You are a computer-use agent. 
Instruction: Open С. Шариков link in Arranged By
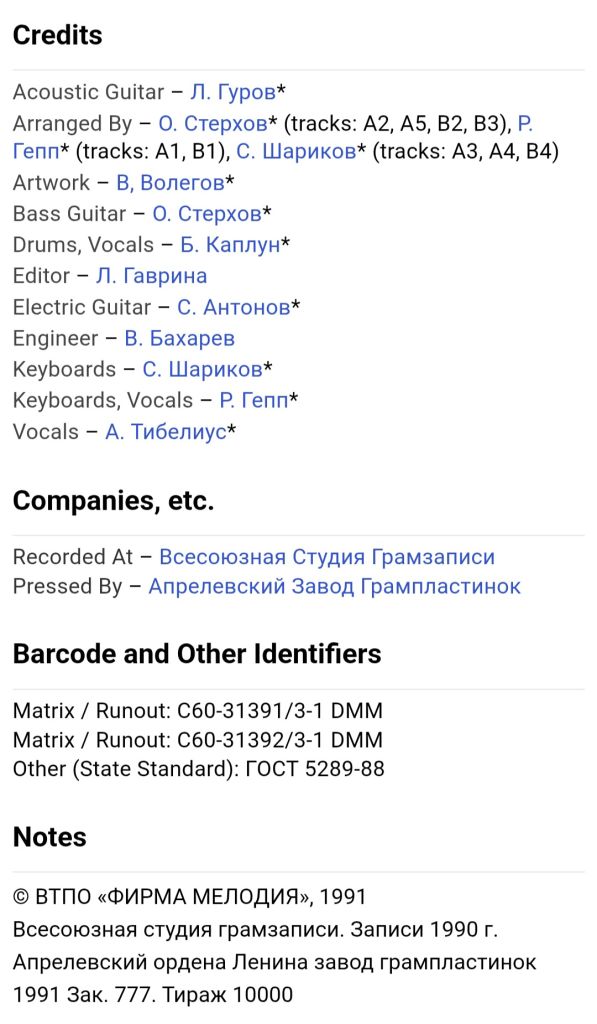296,152
